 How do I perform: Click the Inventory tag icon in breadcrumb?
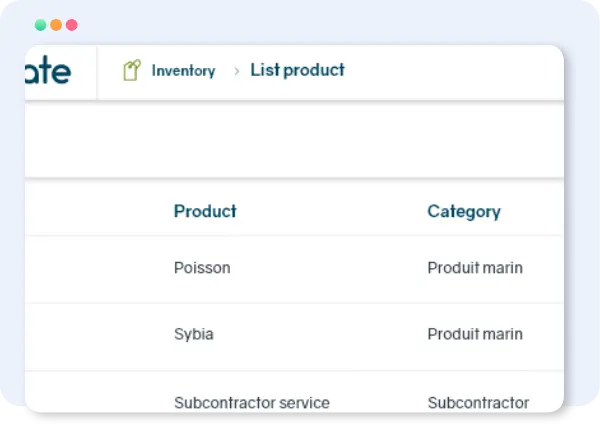click(131, 71)
